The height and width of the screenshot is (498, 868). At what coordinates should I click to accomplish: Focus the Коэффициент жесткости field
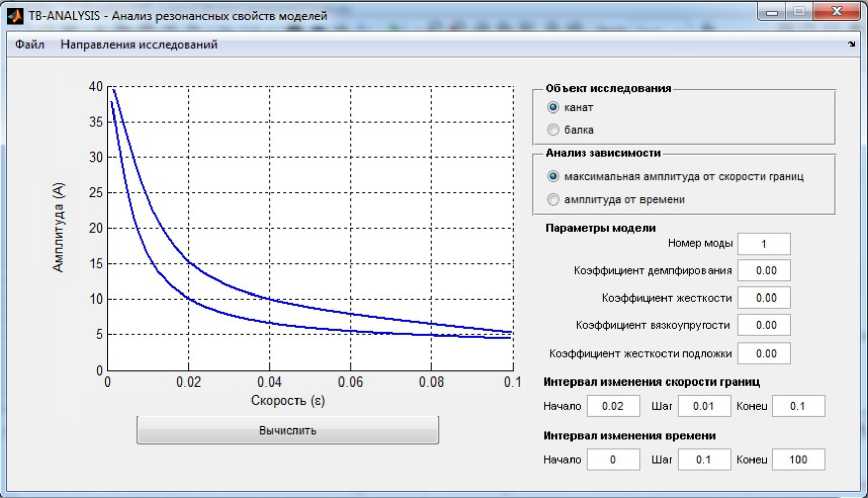pyautogui.click(x=764, y=298)
